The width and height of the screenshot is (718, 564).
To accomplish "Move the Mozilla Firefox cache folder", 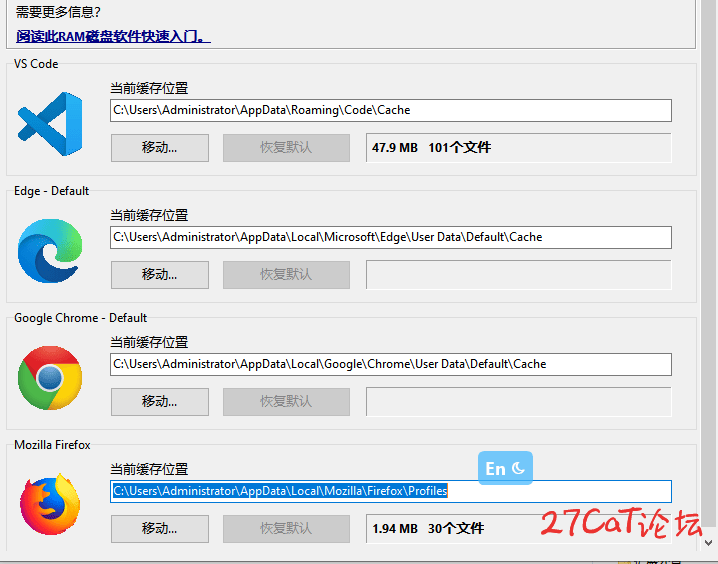I will (x=160, y=529).
